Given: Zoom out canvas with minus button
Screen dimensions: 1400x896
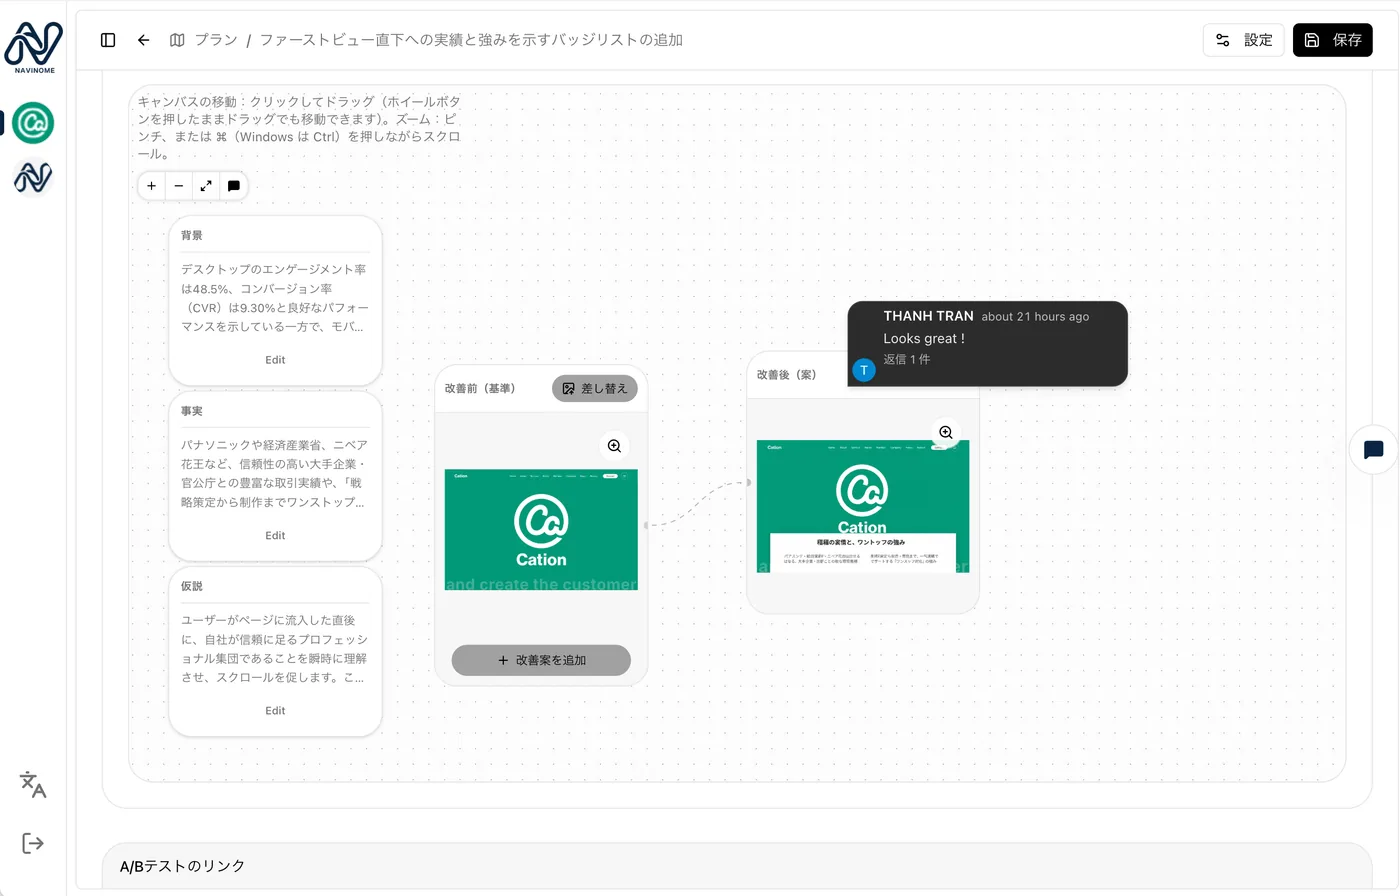Looking at the screenshot, I should click(179, 186).
